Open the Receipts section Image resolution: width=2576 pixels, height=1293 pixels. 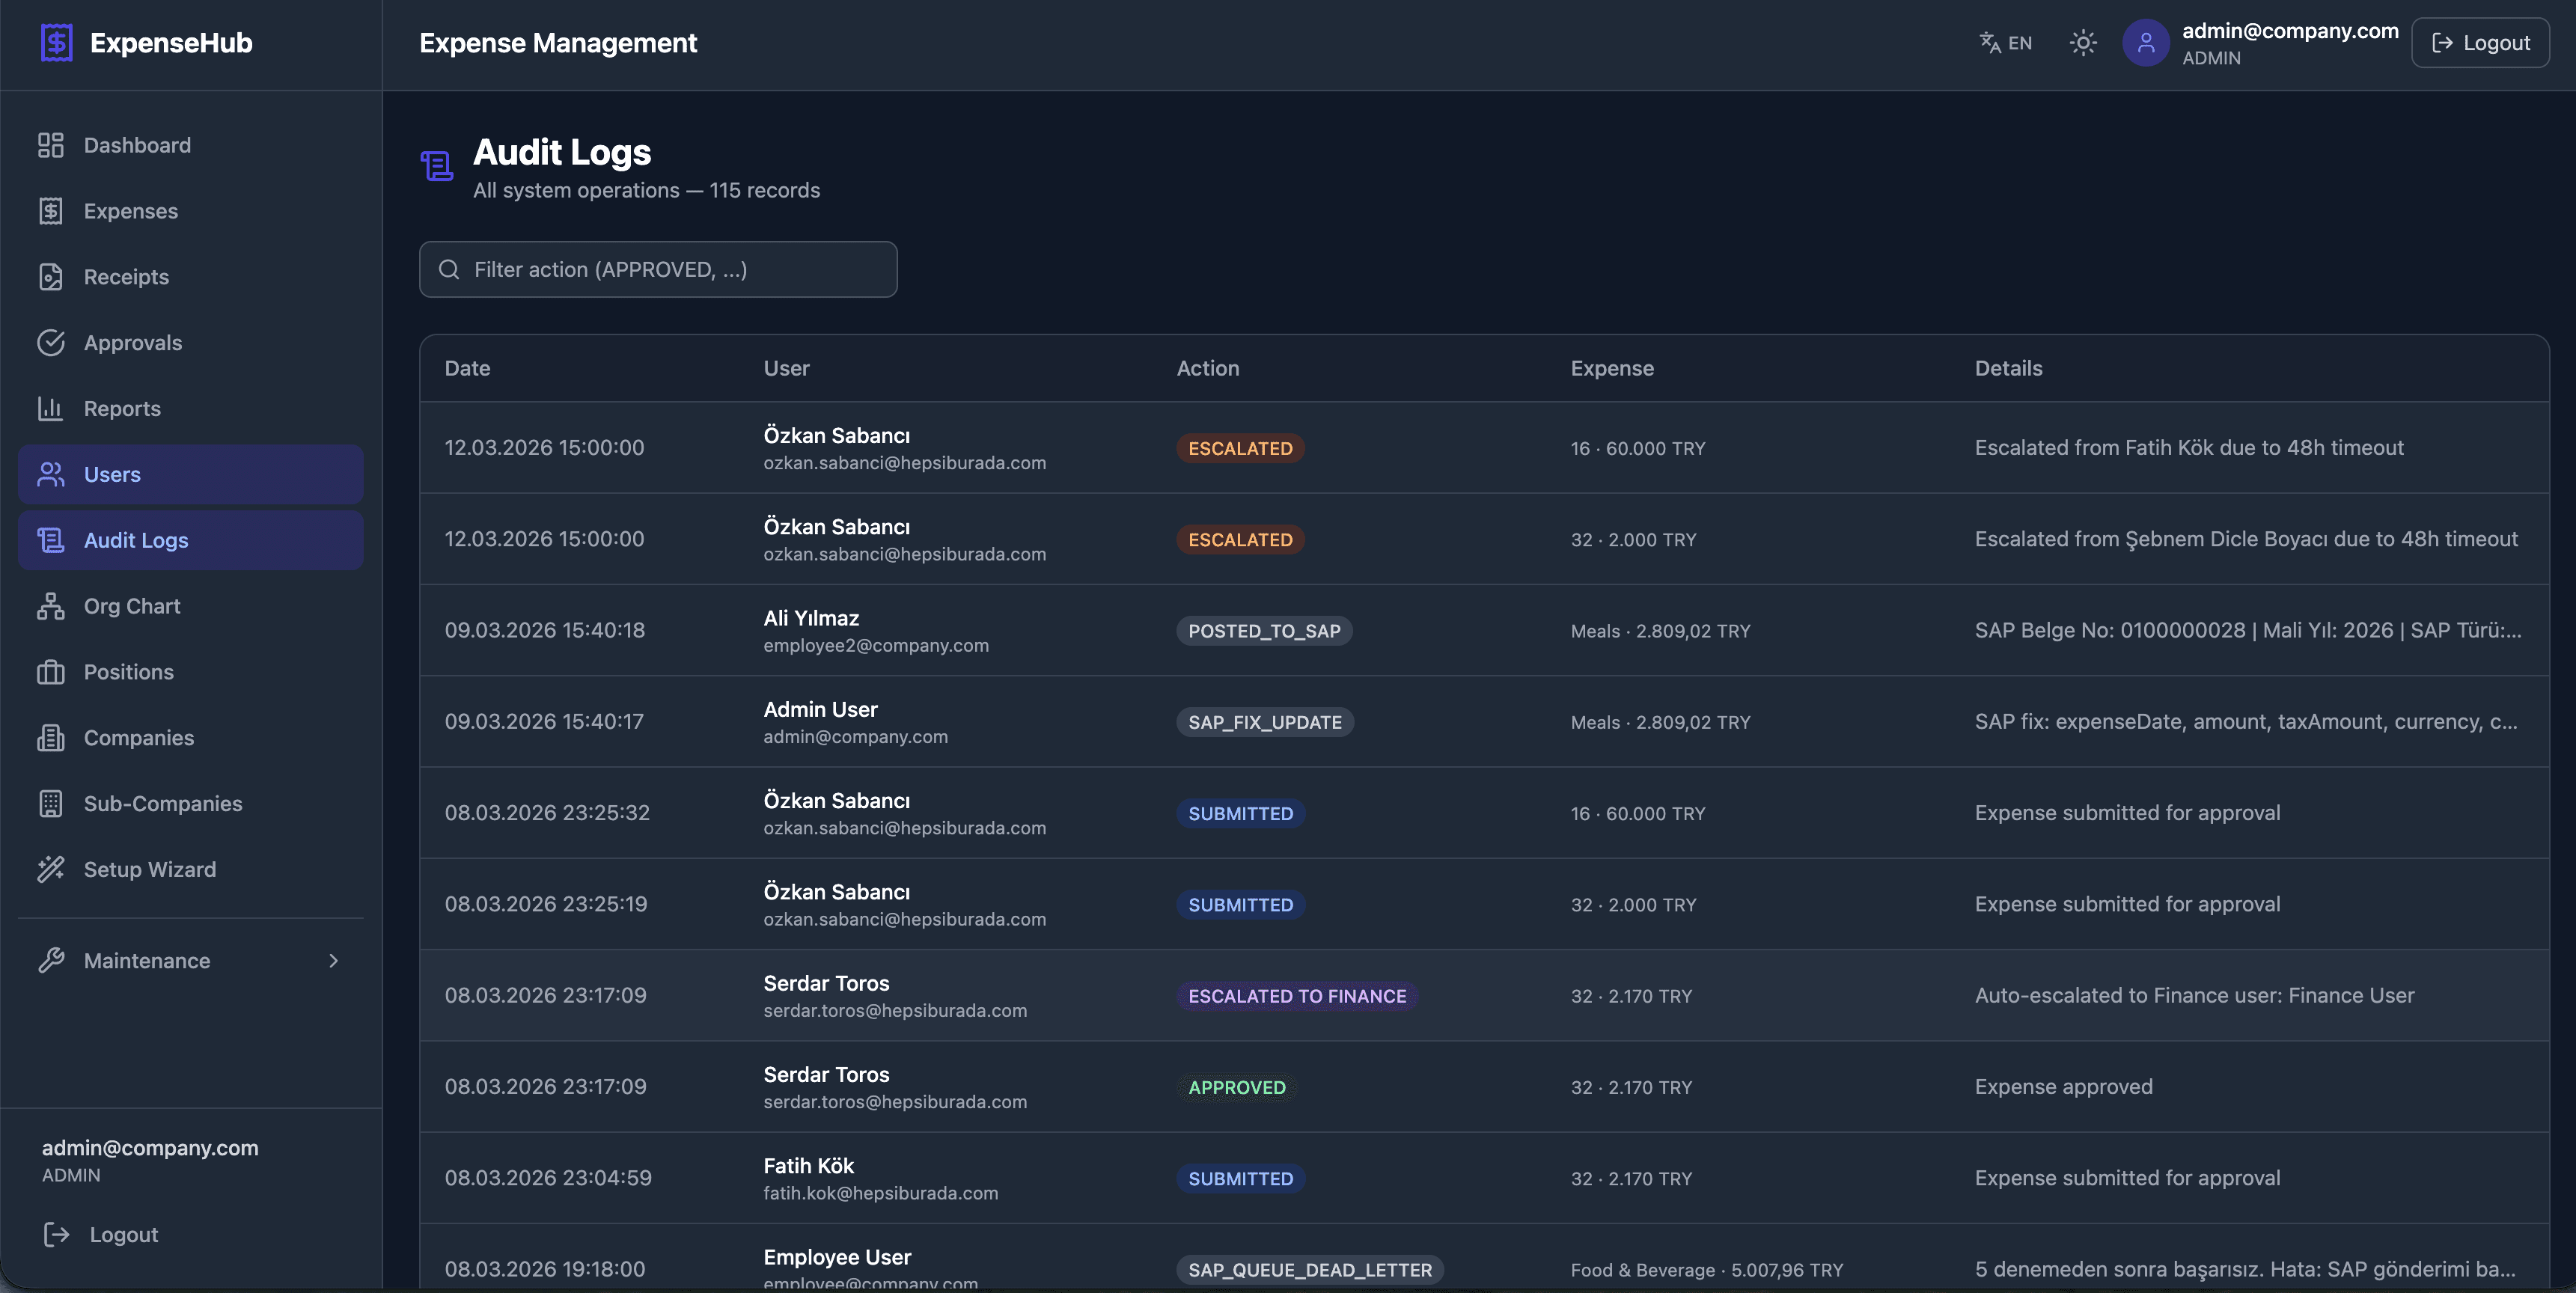coord(190,277)
